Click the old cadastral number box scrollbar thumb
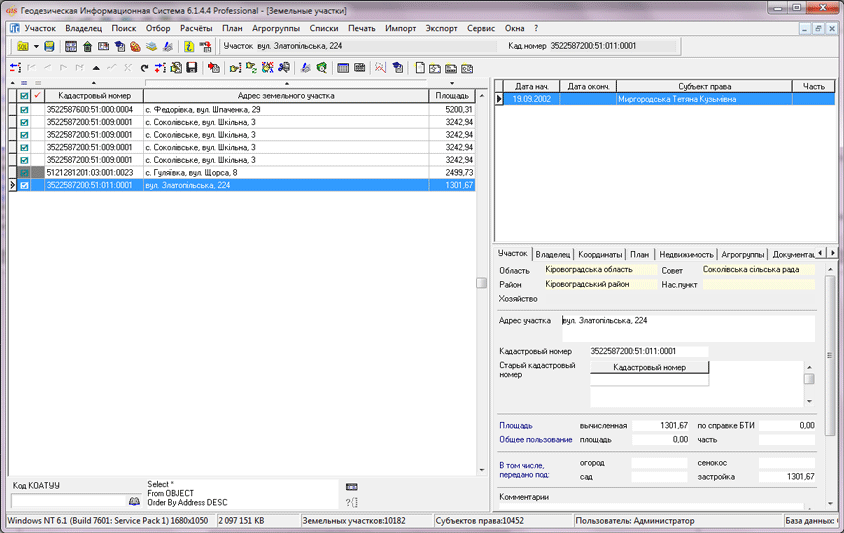This screenshot has width=844, height=533. click(x=809, y=379)
